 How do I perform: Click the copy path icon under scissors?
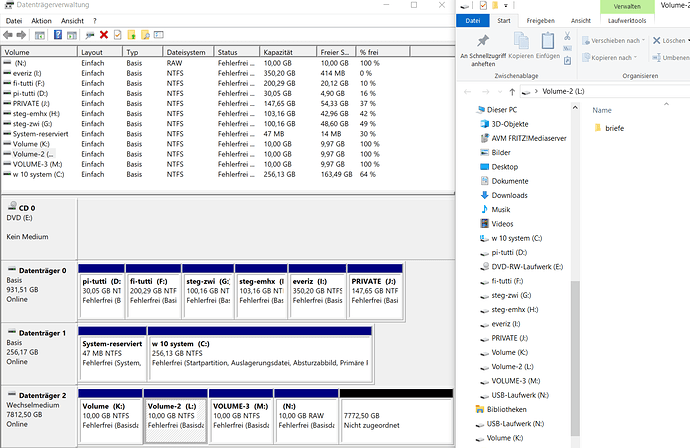click(567, 48)
